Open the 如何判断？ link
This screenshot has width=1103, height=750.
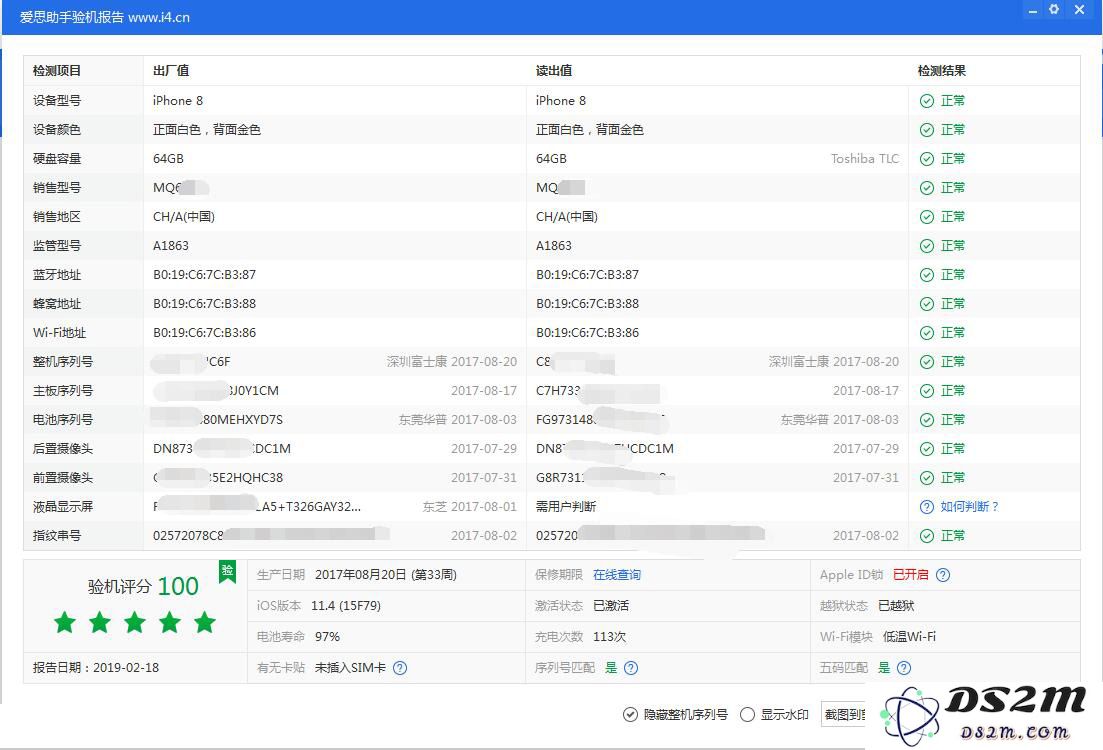click(x=969, y=507)
